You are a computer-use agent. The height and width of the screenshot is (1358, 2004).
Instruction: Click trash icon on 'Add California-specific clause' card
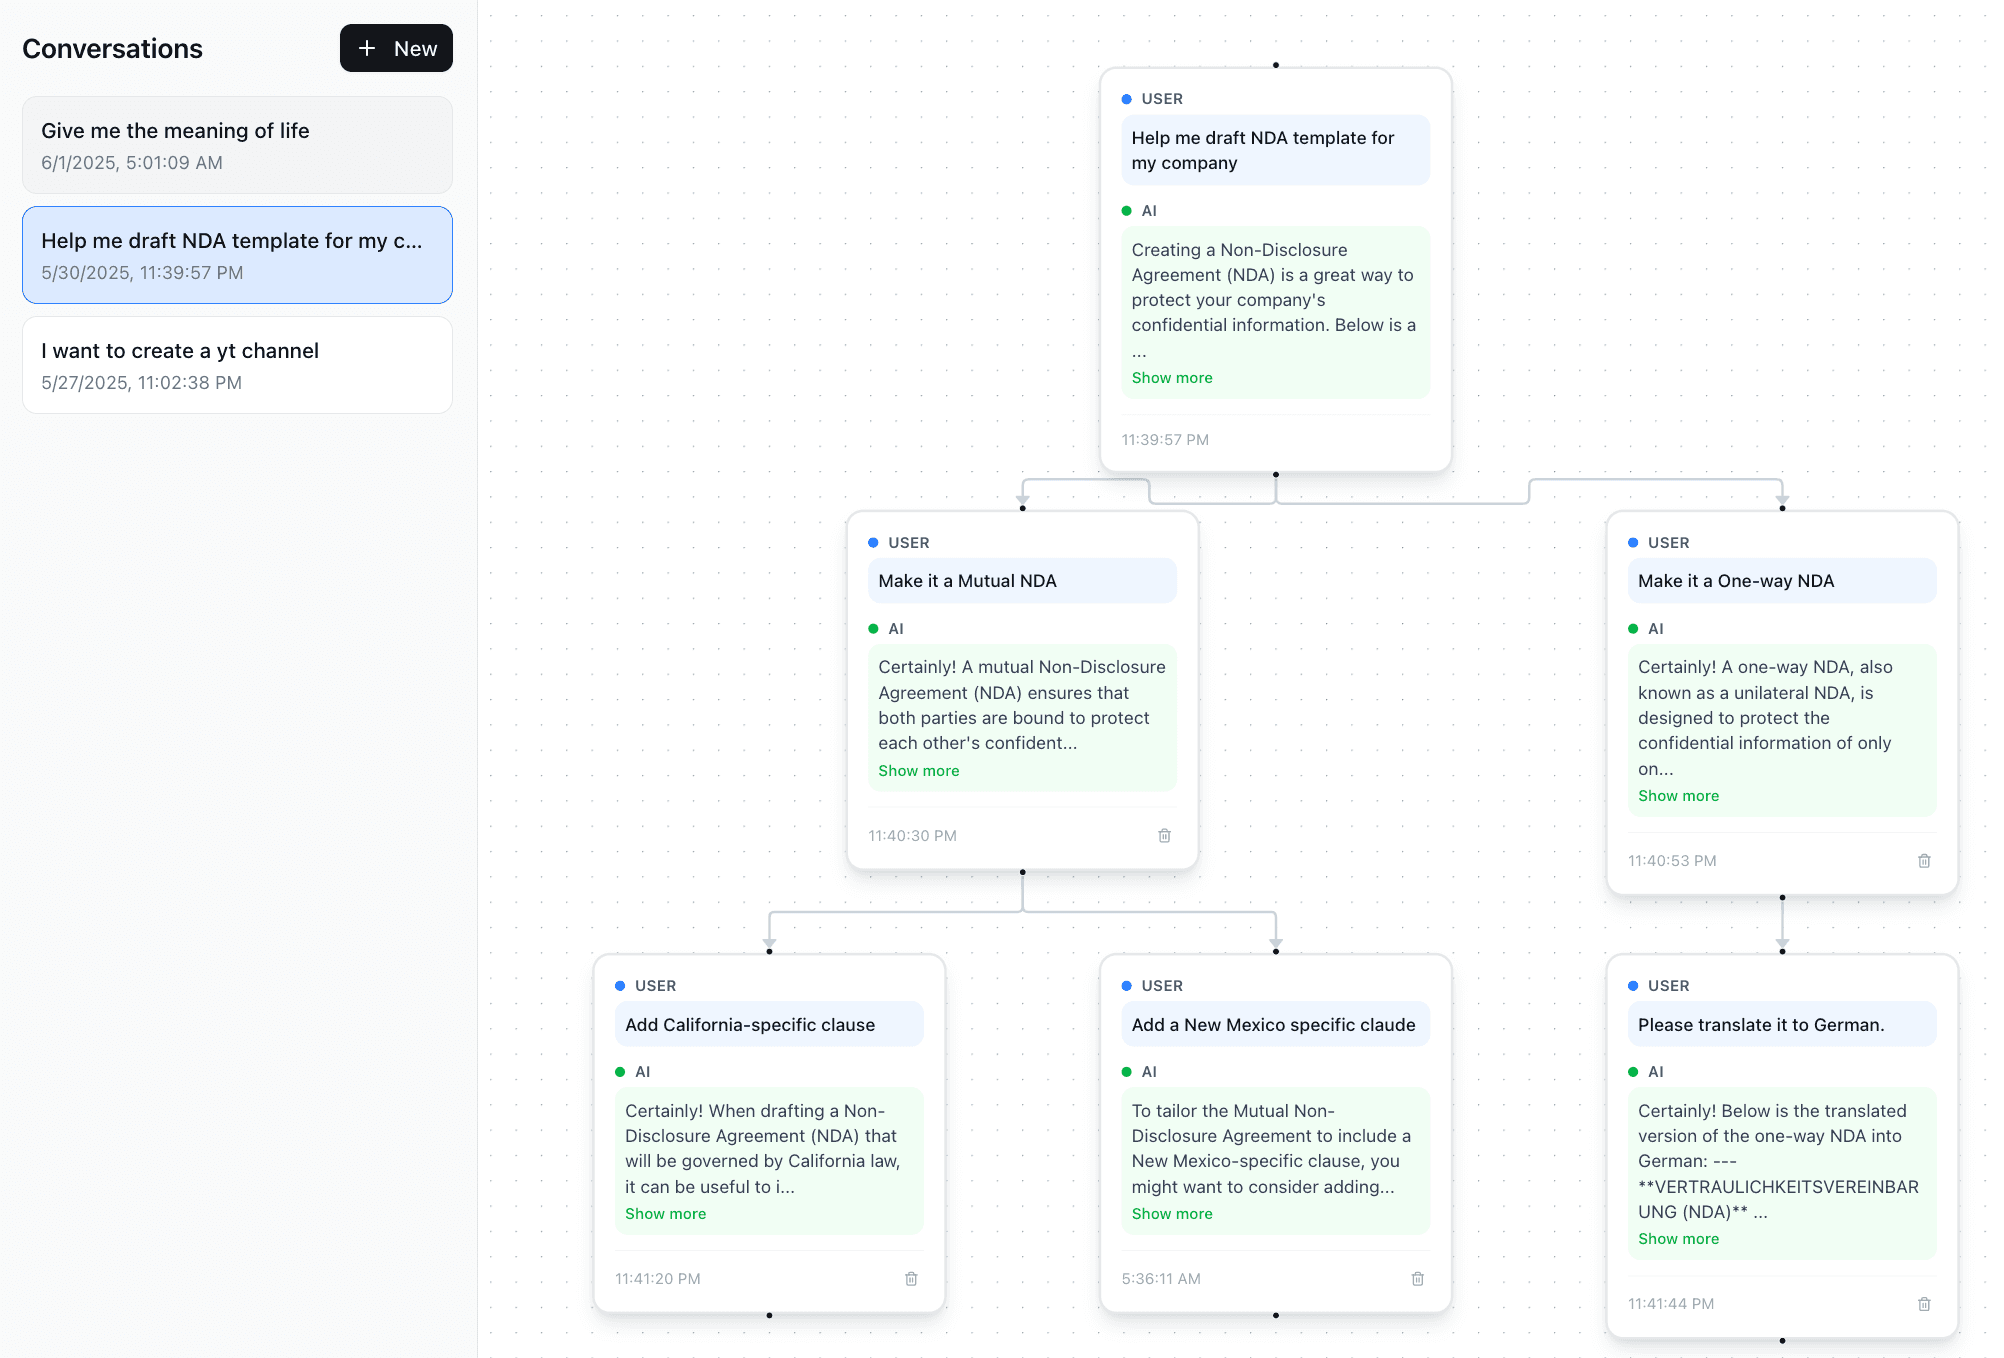click(911, 1278)
